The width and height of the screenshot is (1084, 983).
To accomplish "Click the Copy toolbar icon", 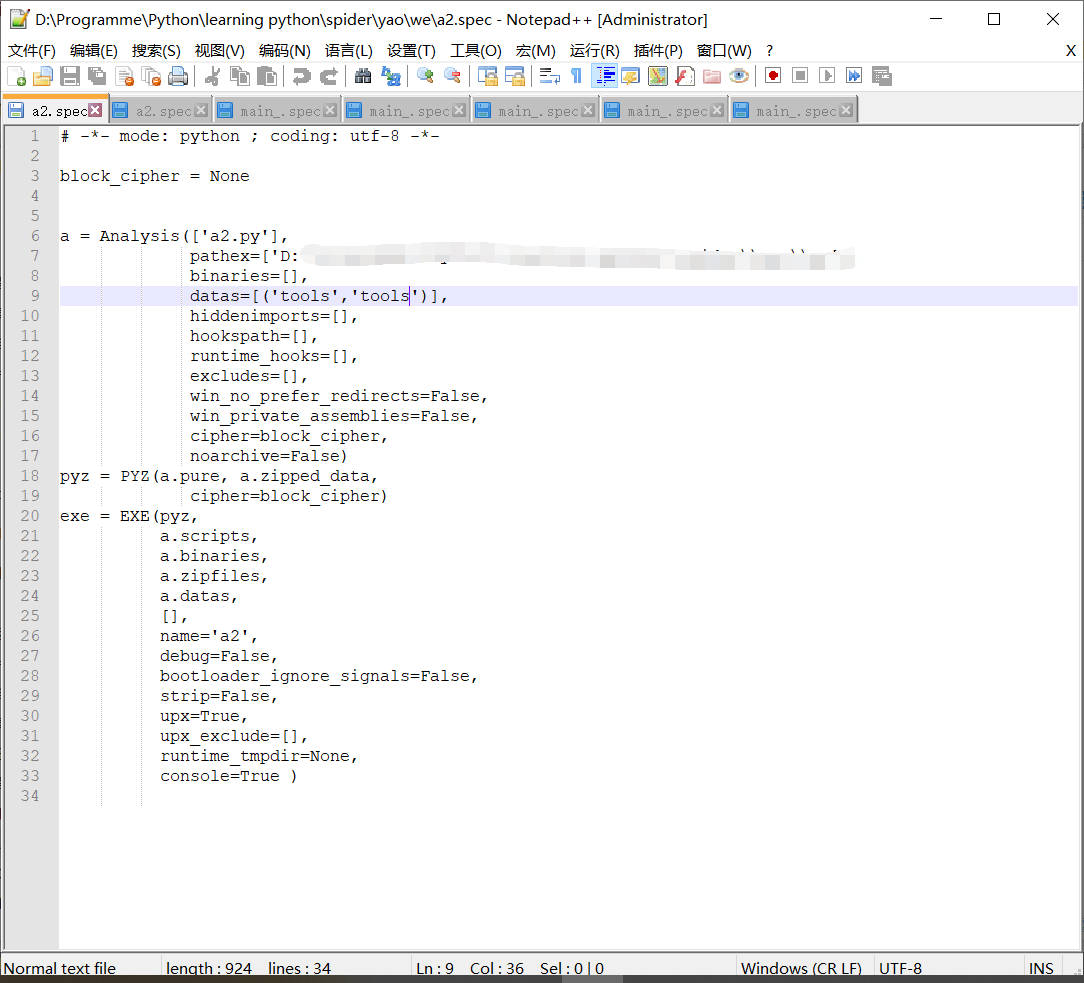I will point(240,76).
